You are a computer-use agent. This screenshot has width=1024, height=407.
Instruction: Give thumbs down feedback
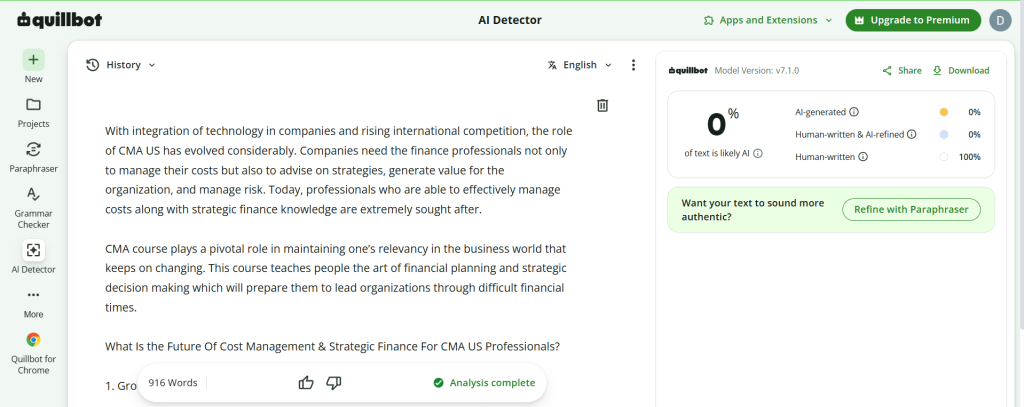334,383
